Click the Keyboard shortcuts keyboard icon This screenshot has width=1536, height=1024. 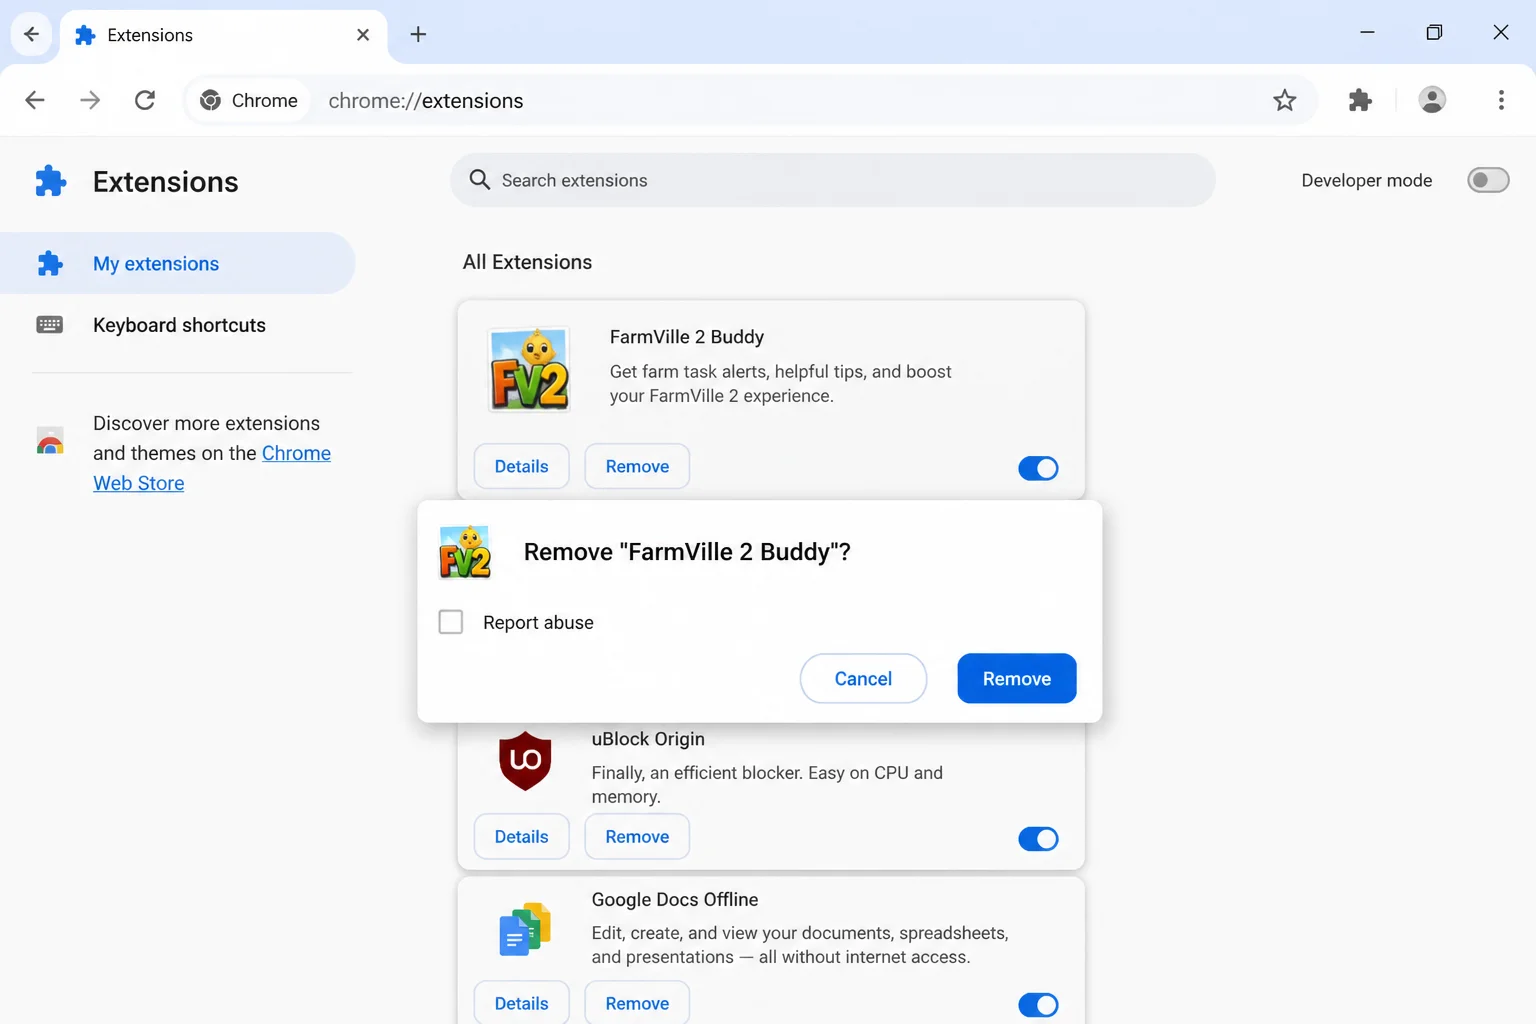click(50, 325)
